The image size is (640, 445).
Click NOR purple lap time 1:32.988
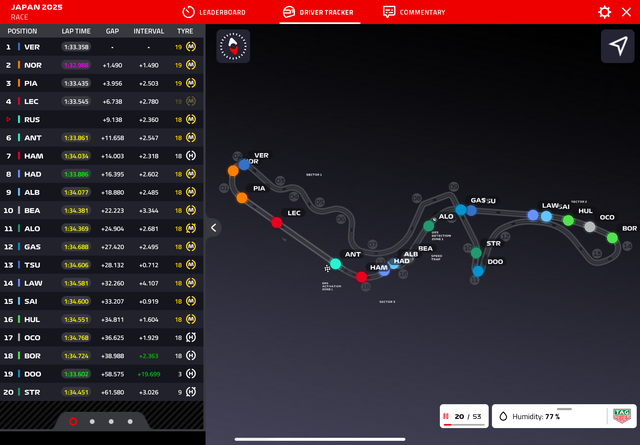click(x=76, y=65)
